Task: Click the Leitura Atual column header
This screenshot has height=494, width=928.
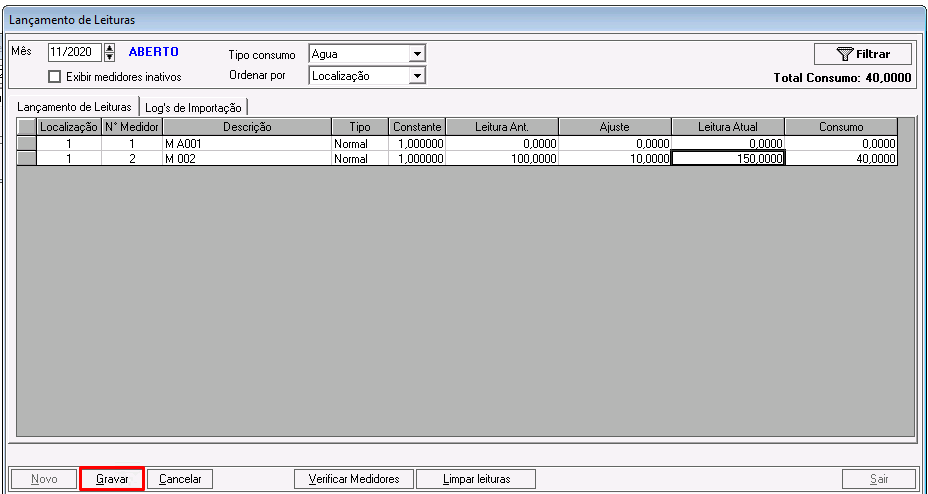Action: pyautogui.click(x=728, y=127)
